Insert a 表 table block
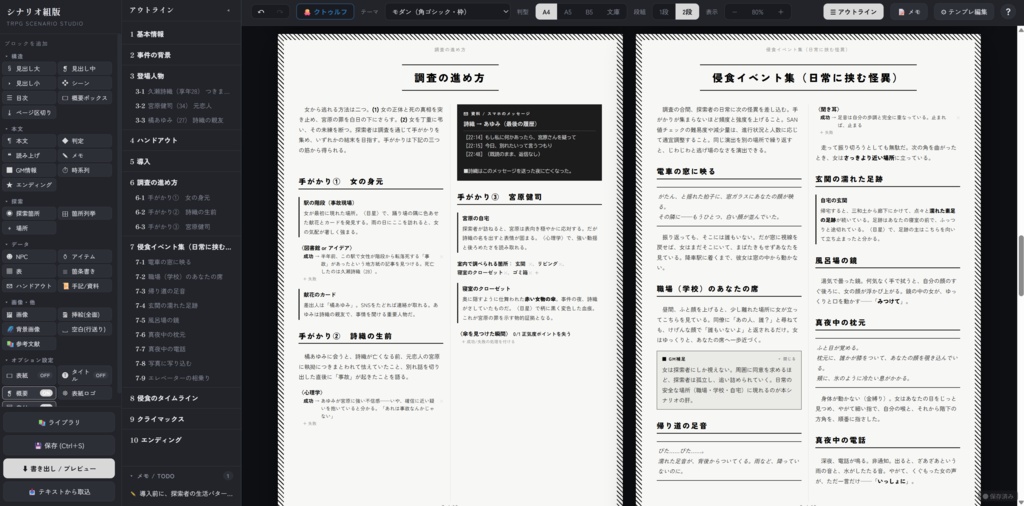Image resolution: width=1024 pixels, height=506 pixels. [x=29, y=271]
